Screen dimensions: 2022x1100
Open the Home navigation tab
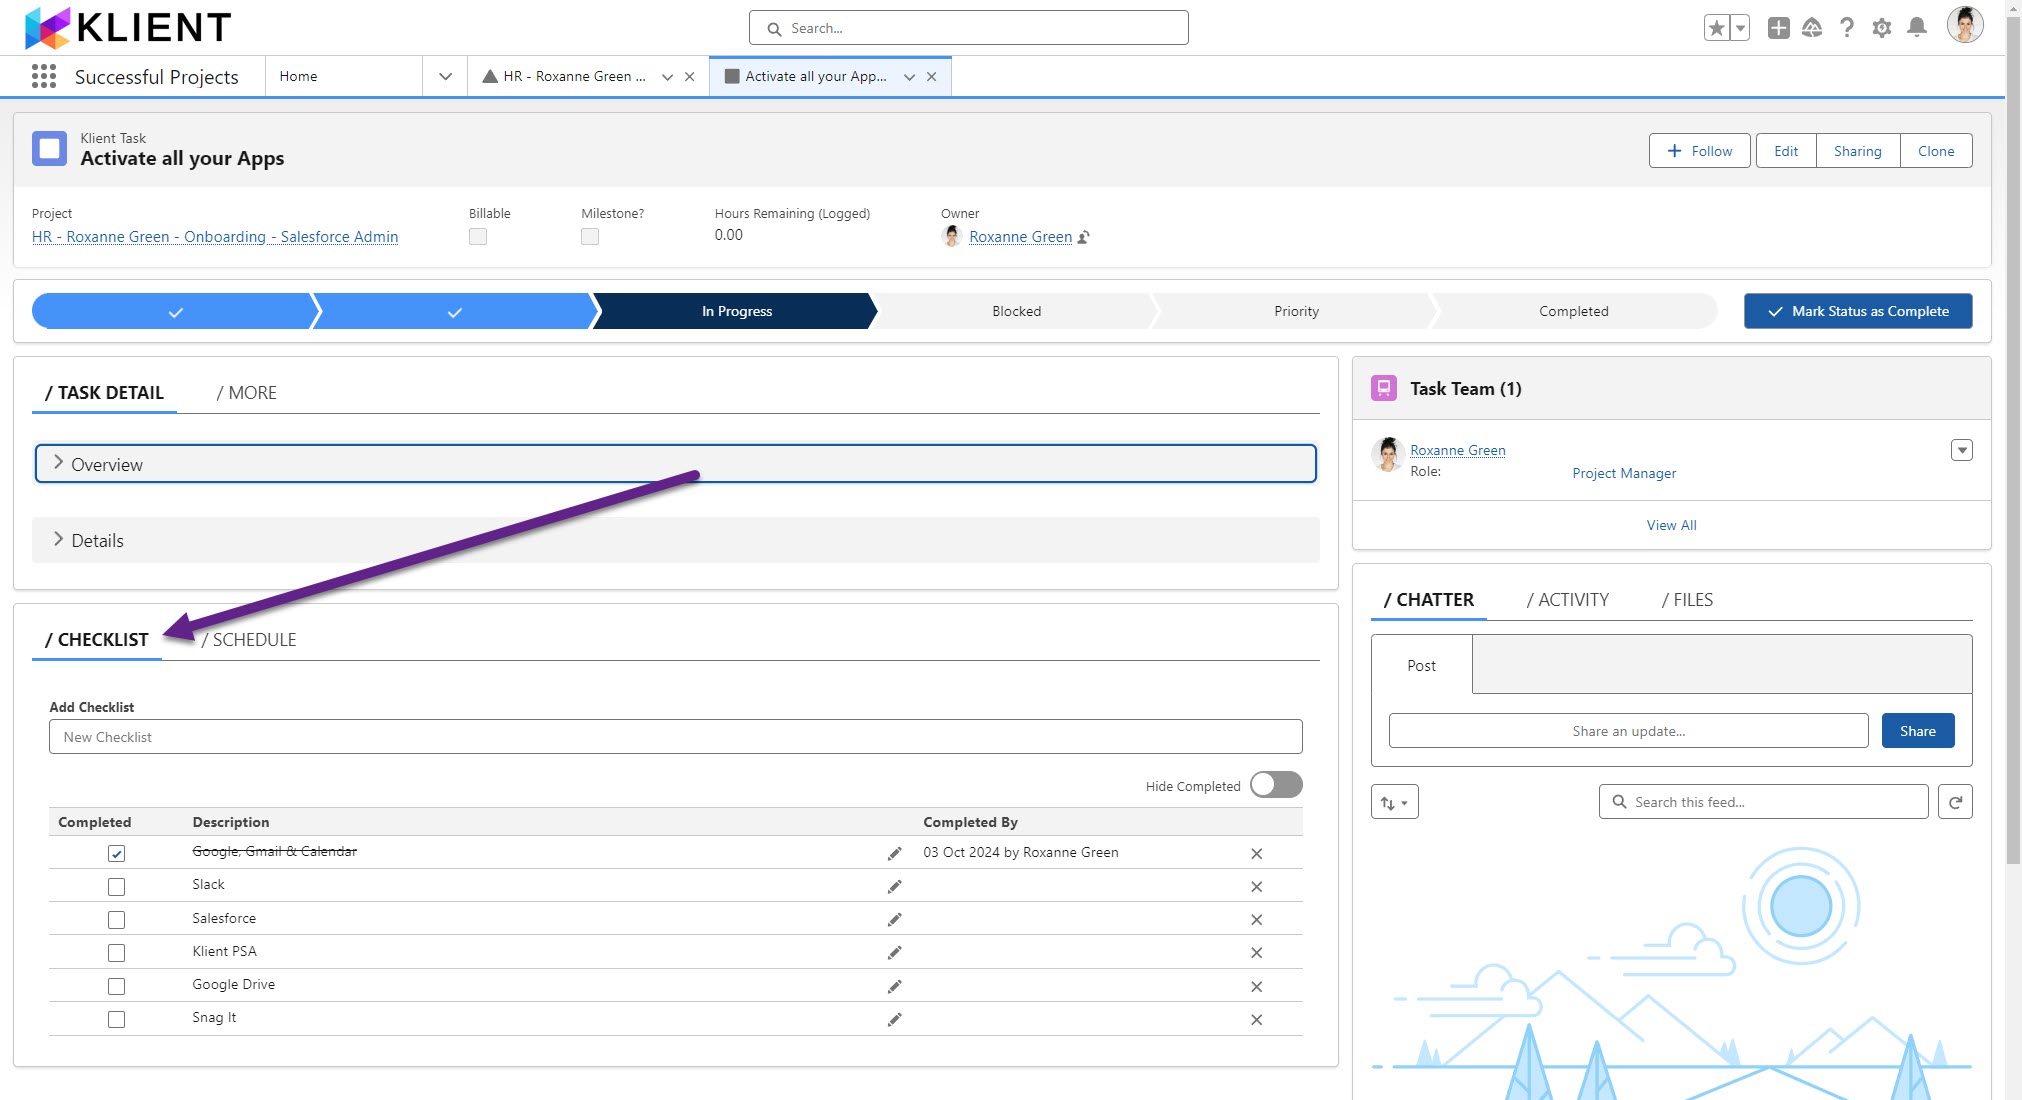344,77
